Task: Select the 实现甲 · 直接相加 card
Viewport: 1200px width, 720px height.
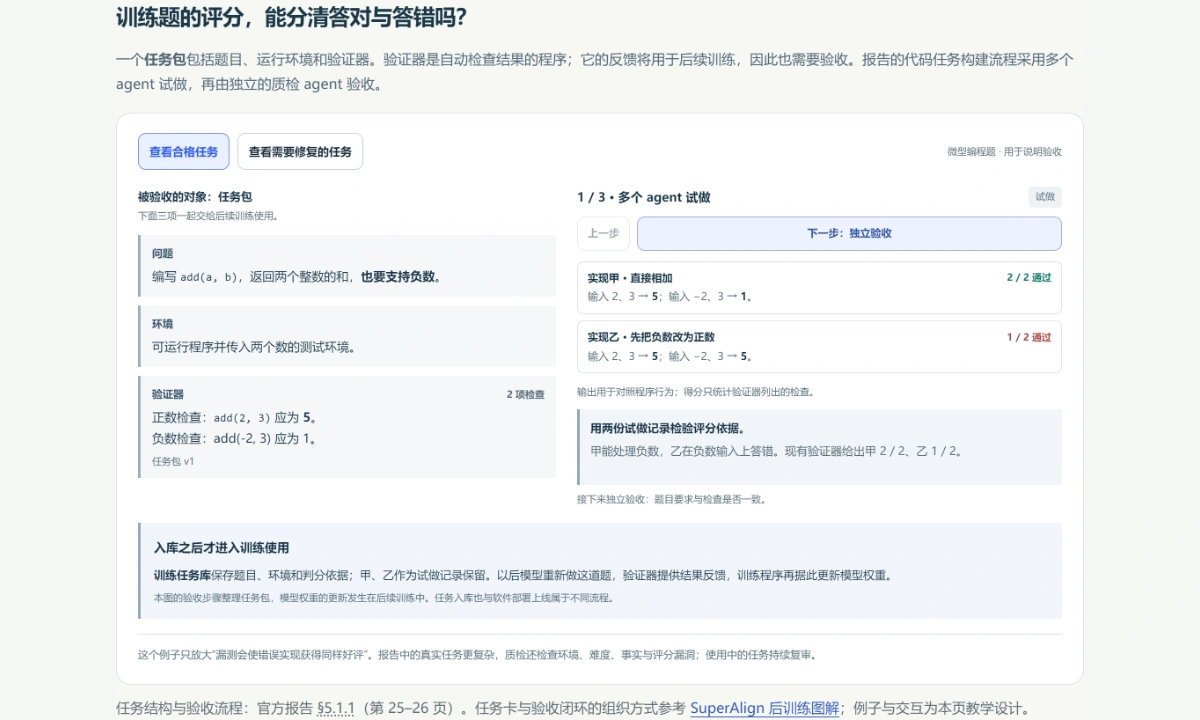Action: (x=819, y=287)
